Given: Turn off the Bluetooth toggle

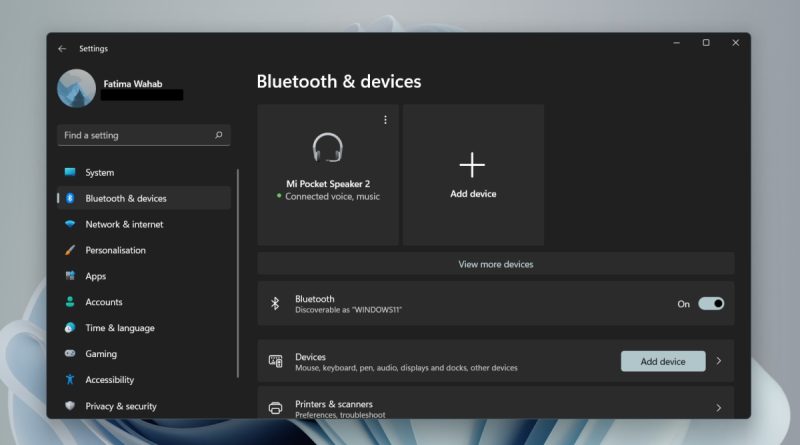Looking at the screenshot, I should (x=711, y=304).
